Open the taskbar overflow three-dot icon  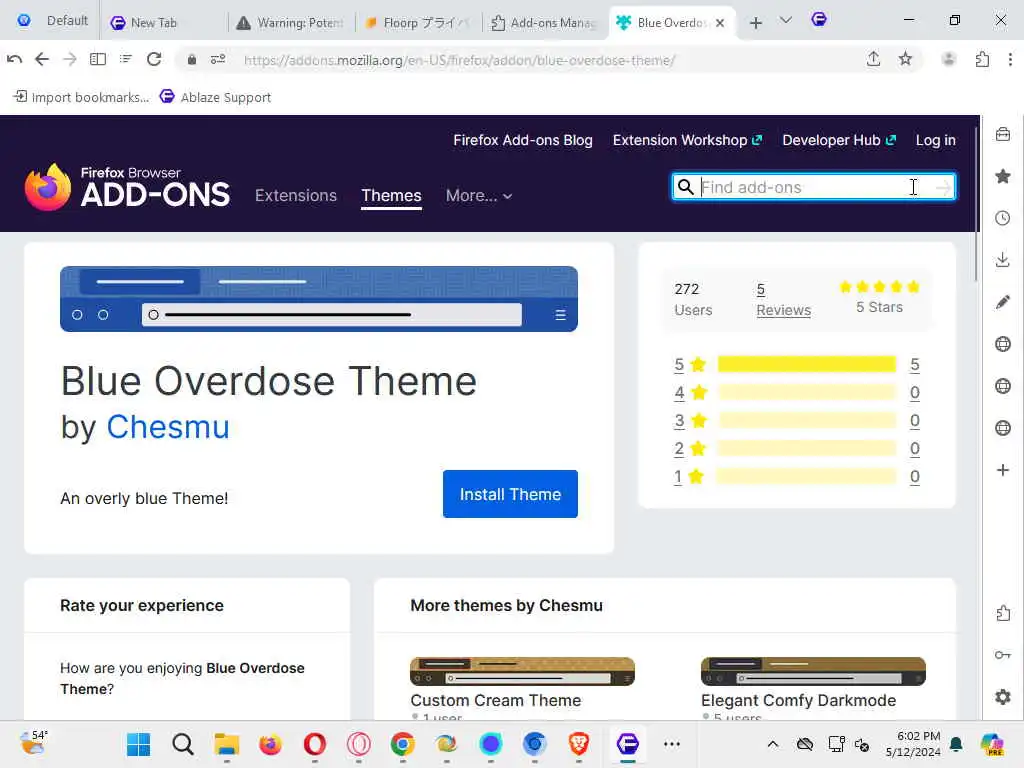pyautogui.click(x=671, y=744)
